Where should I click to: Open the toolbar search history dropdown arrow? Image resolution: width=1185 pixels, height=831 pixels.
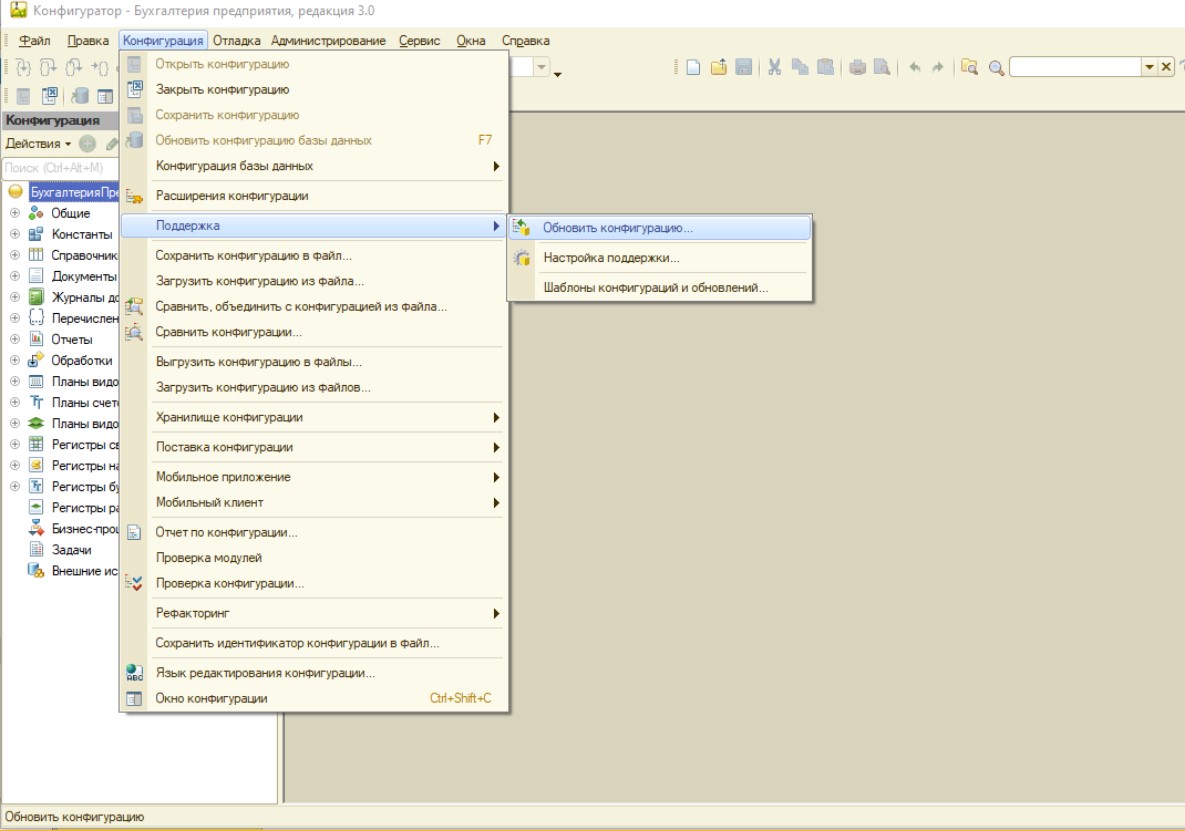(1149, 67)
